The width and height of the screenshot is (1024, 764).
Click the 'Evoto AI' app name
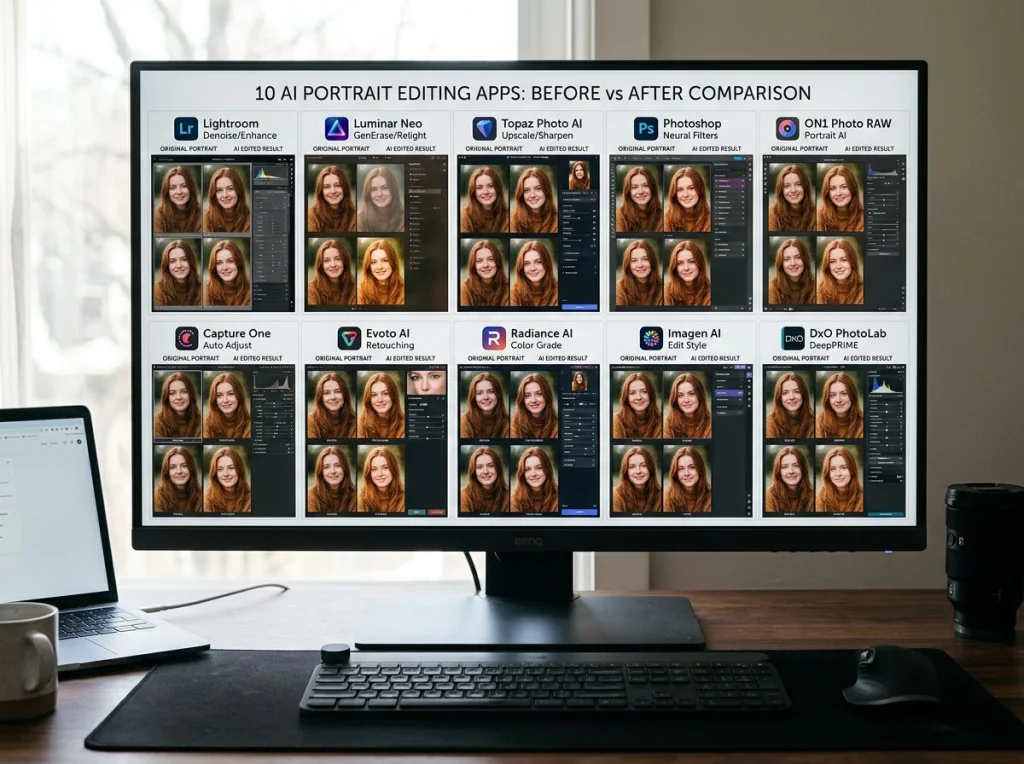[x=388, y=333]
